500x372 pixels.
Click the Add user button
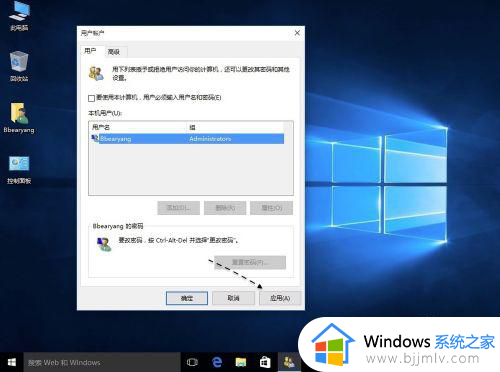(179, 208)
